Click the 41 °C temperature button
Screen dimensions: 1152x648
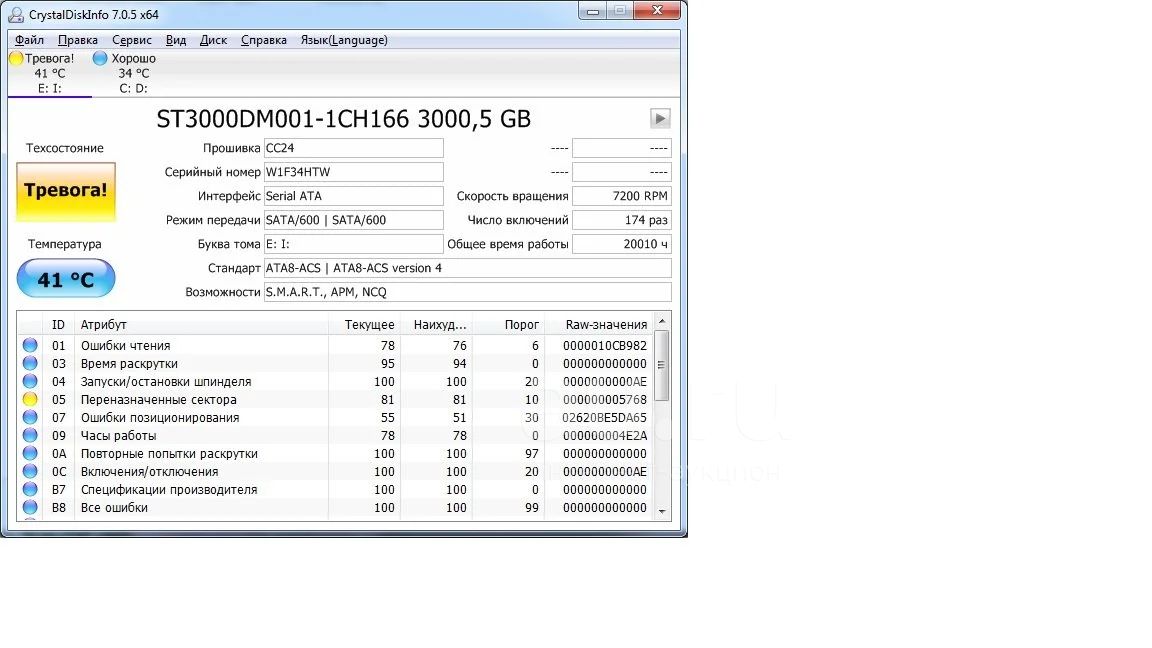(66, 278)
